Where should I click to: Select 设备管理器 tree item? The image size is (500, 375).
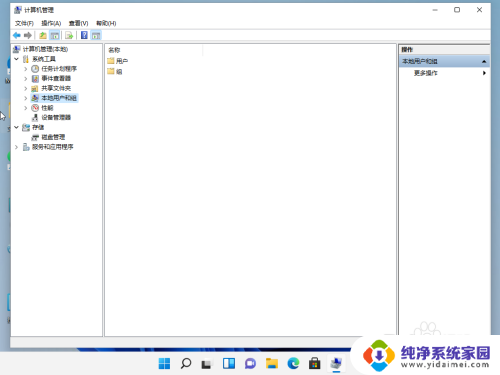click(56, 117)
